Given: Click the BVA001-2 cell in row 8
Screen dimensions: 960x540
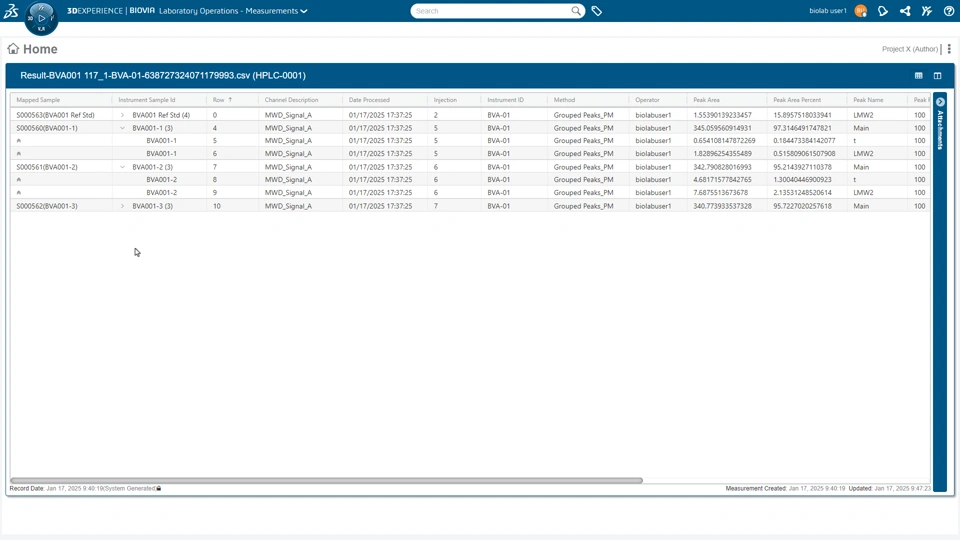Looking at the screenshot, I should pos(162,179).
